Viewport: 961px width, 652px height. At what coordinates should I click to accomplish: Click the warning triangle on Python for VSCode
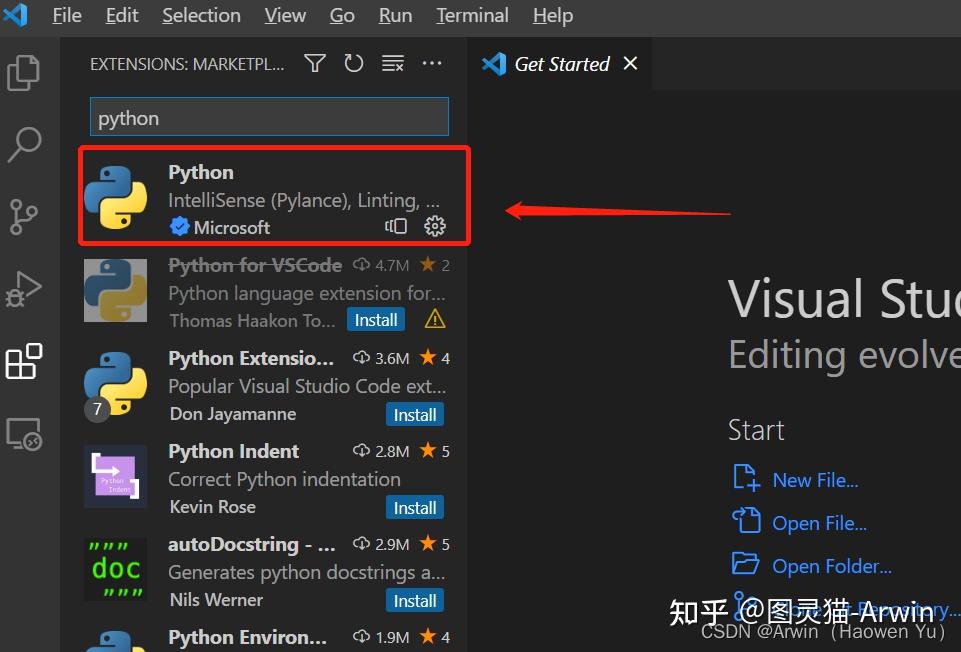[x=433, y=318]
